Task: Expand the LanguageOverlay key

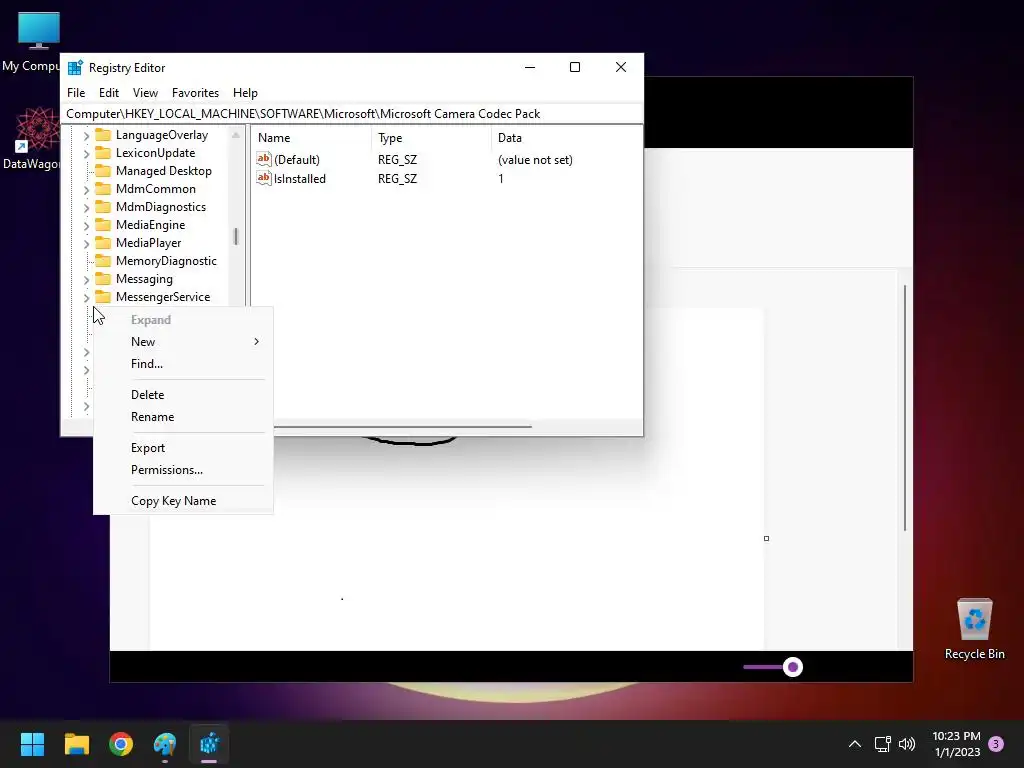Action: point(86,136)
